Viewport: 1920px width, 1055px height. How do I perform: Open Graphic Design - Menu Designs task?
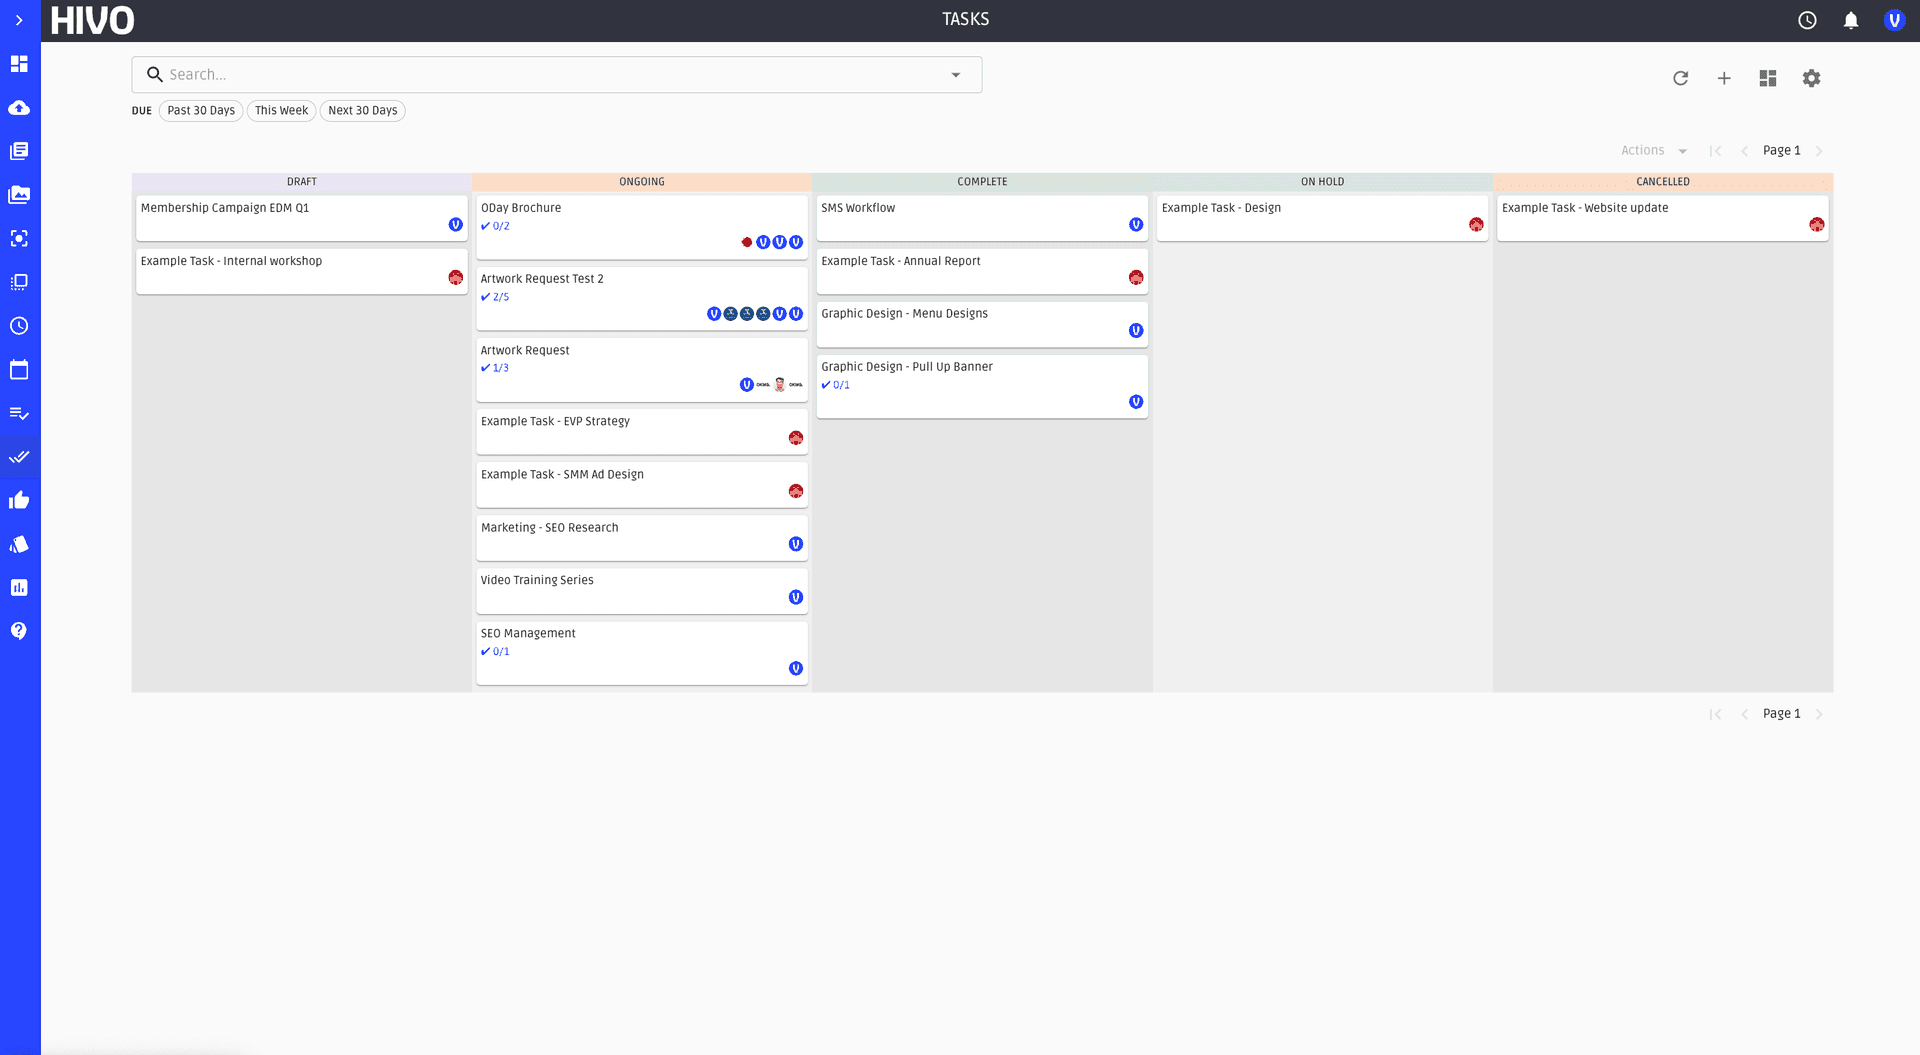pos(982,325)
